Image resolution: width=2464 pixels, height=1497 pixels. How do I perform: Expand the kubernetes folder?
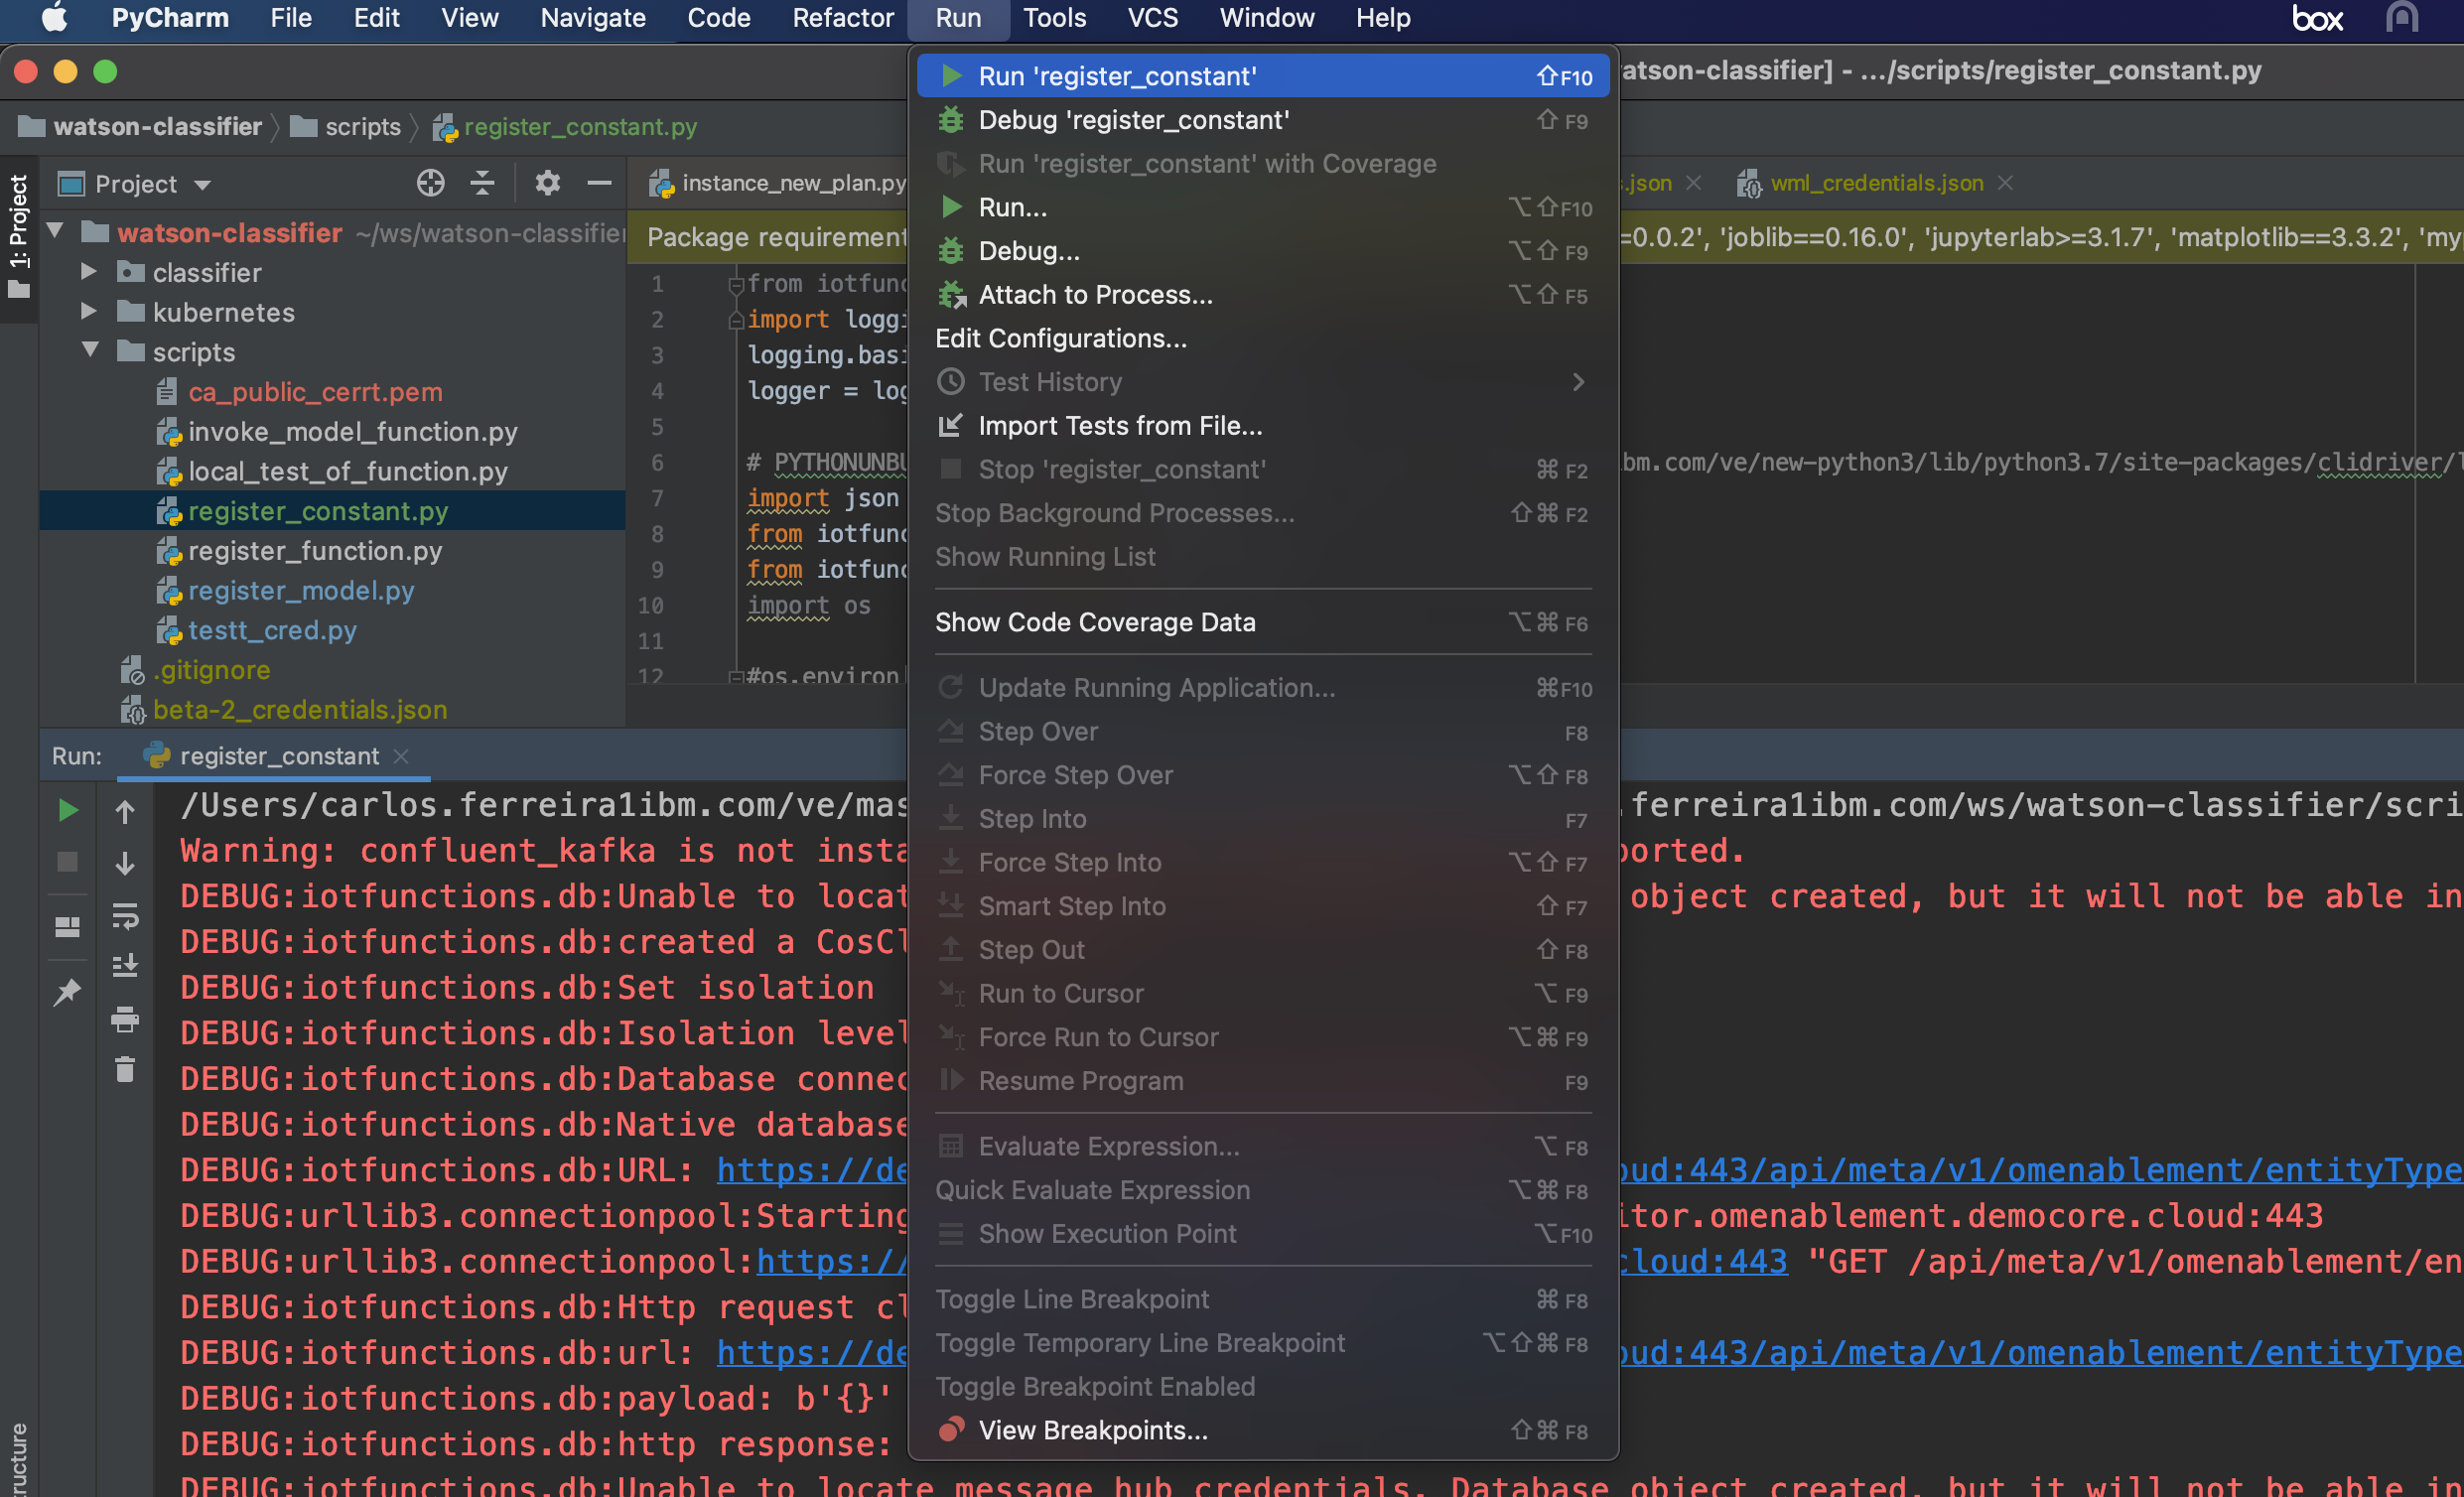(88, 312)
